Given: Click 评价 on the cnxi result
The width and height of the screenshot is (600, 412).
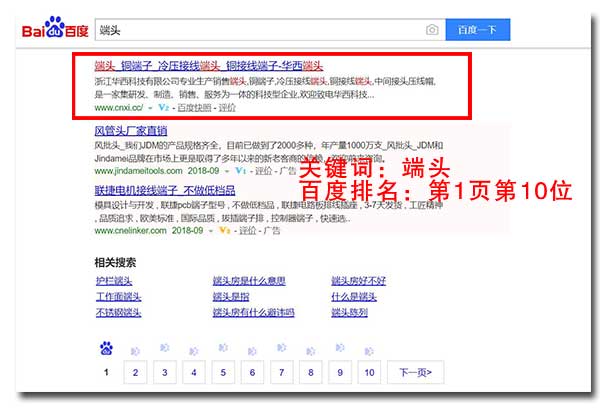Looking at the screenshot, I should [227, 108].
